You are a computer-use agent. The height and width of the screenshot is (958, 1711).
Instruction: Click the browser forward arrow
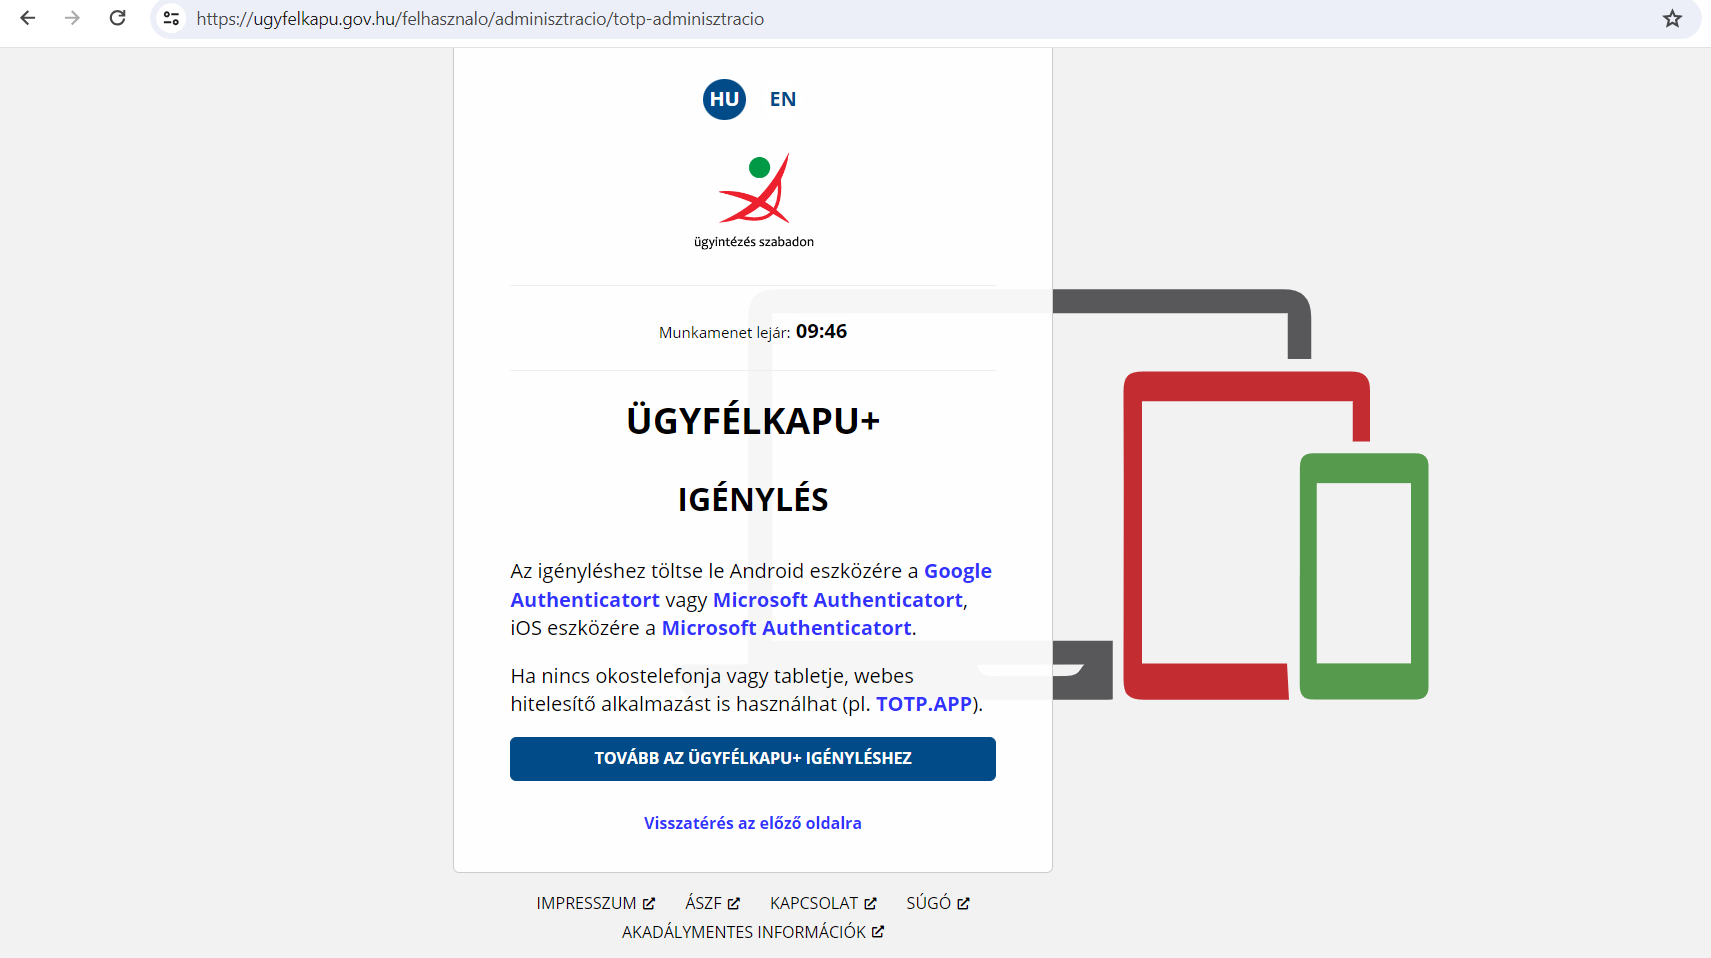click(x=72, y=18)
